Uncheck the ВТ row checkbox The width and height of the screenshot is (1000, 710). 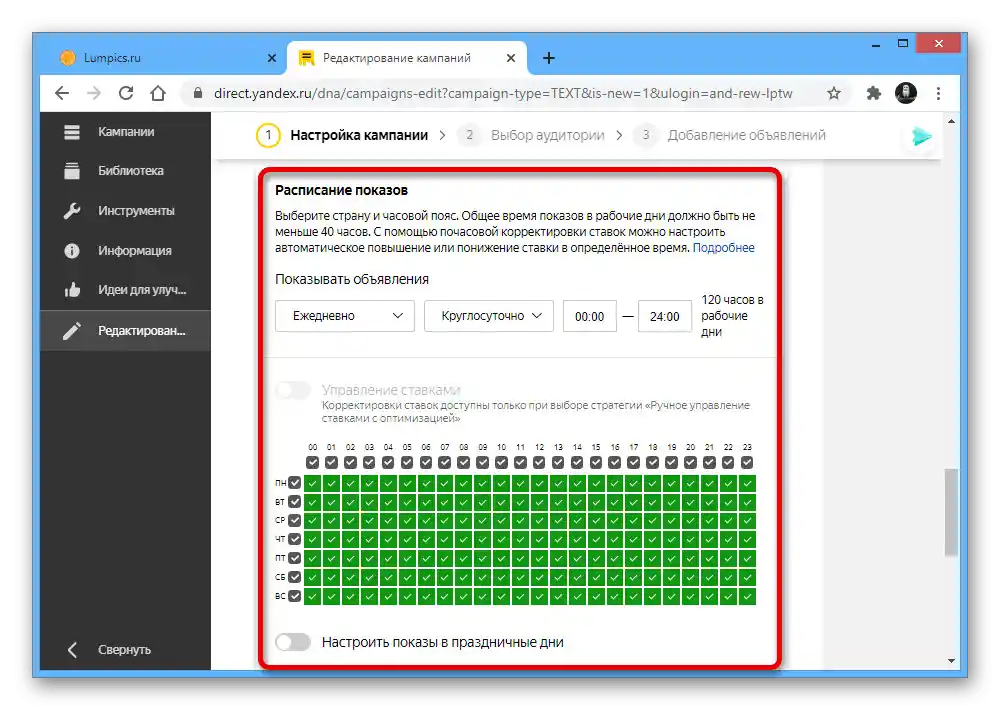pos(295,502)
